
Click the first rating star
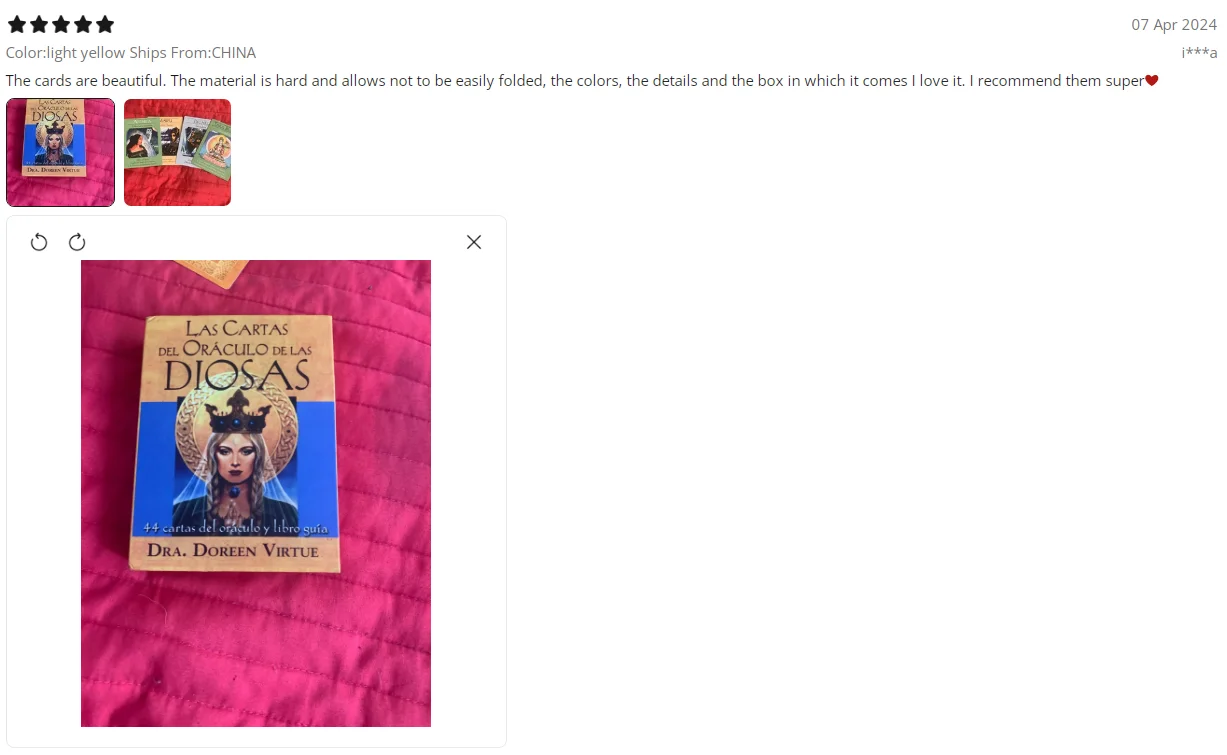(17, 24)
